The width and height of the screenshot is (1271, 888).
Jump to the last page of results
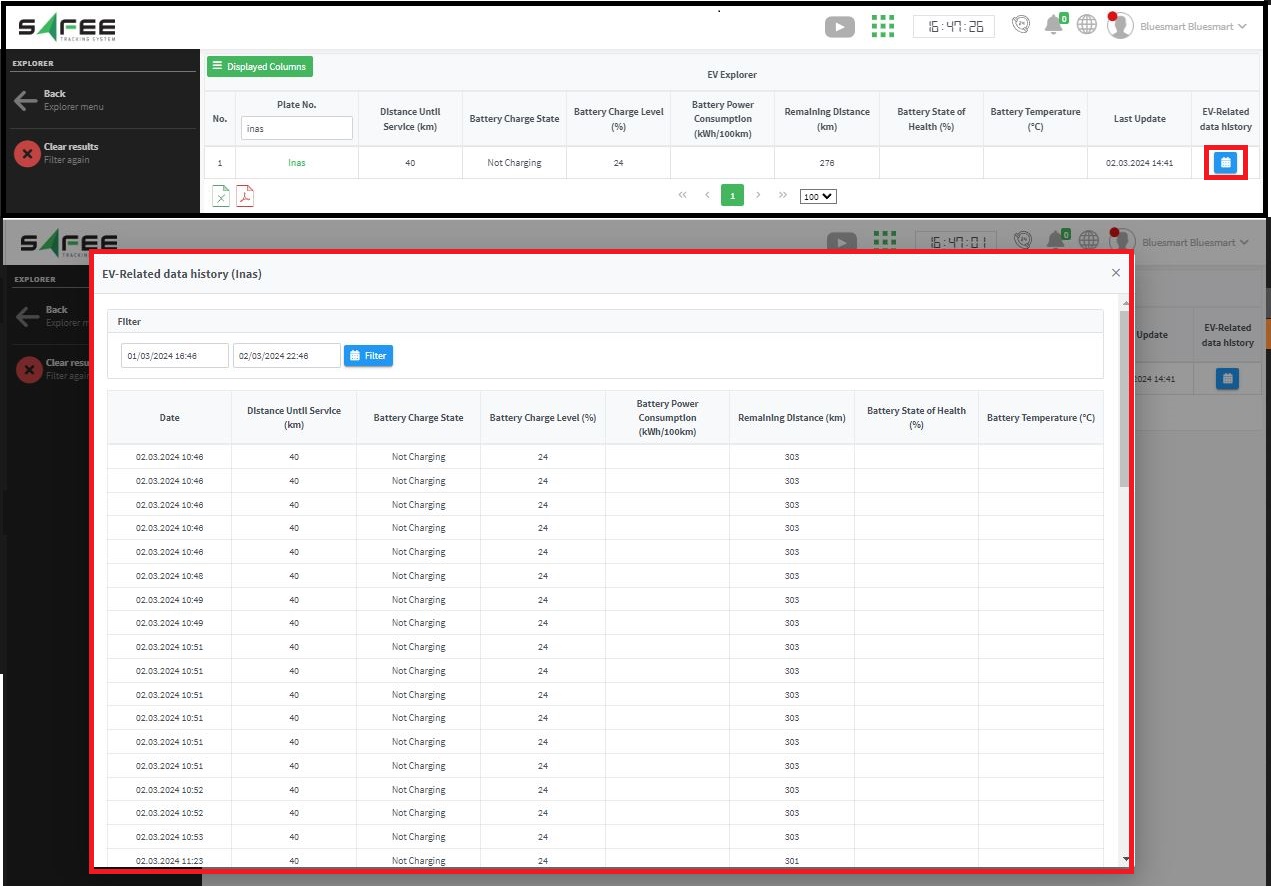coord(782,196)
